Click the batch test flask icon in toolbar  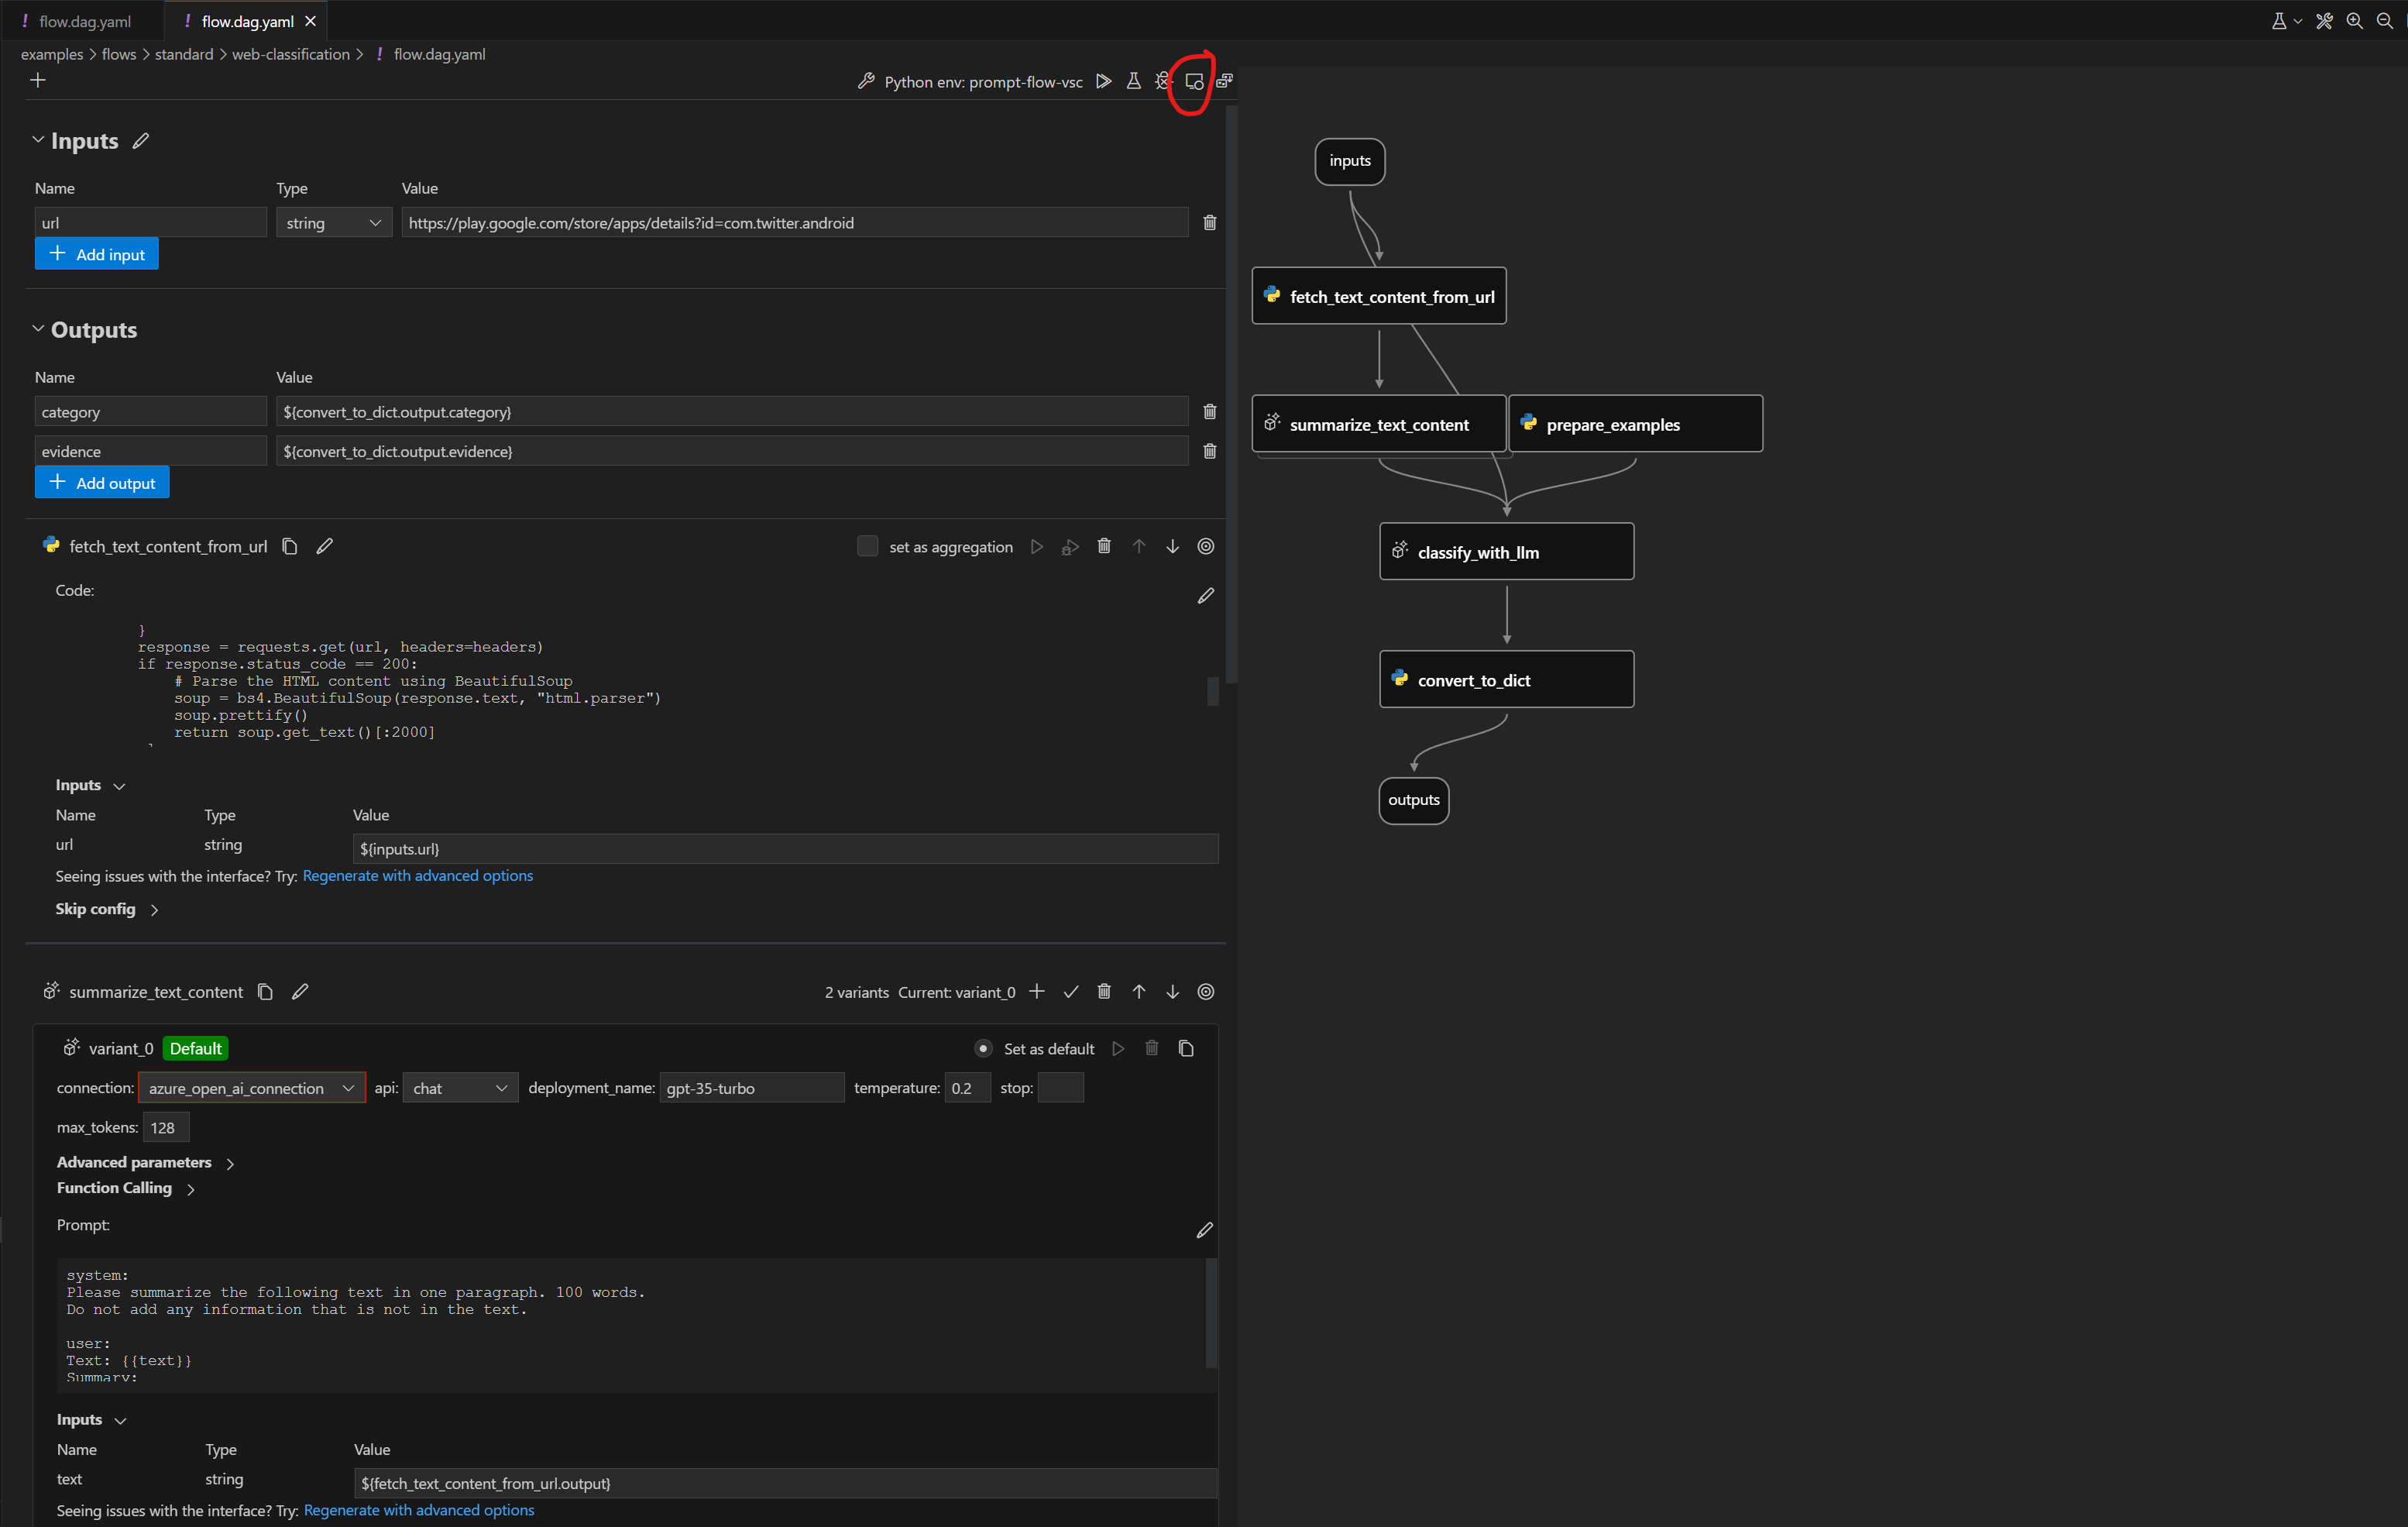(x=1133, y=81)
